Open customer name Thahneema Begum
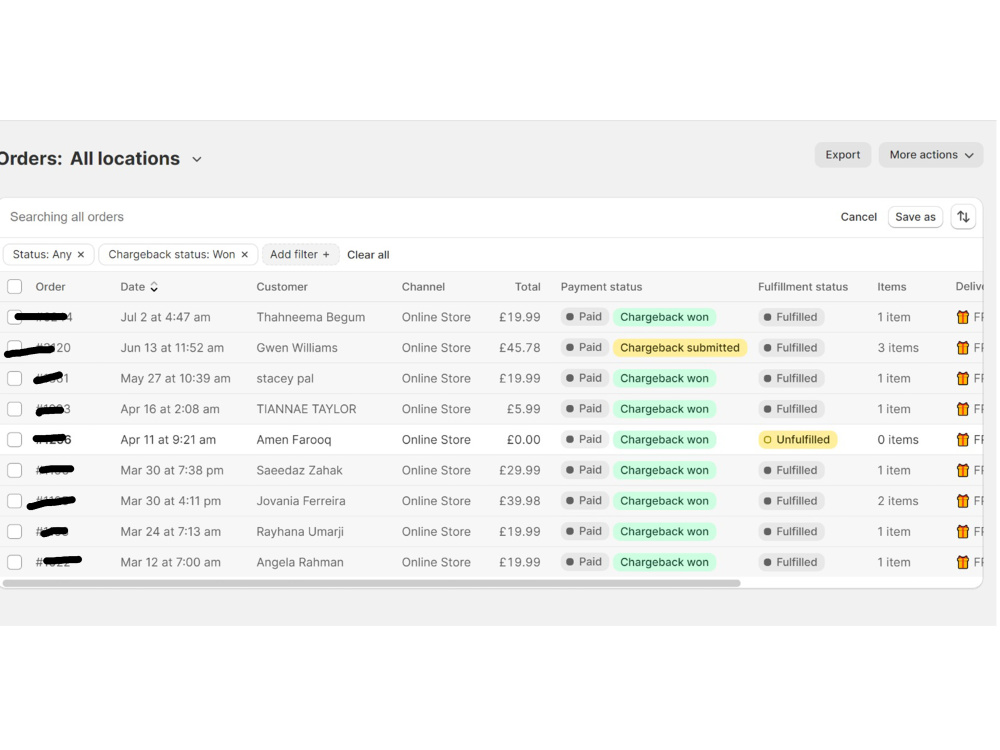 [x=311, y=317]
